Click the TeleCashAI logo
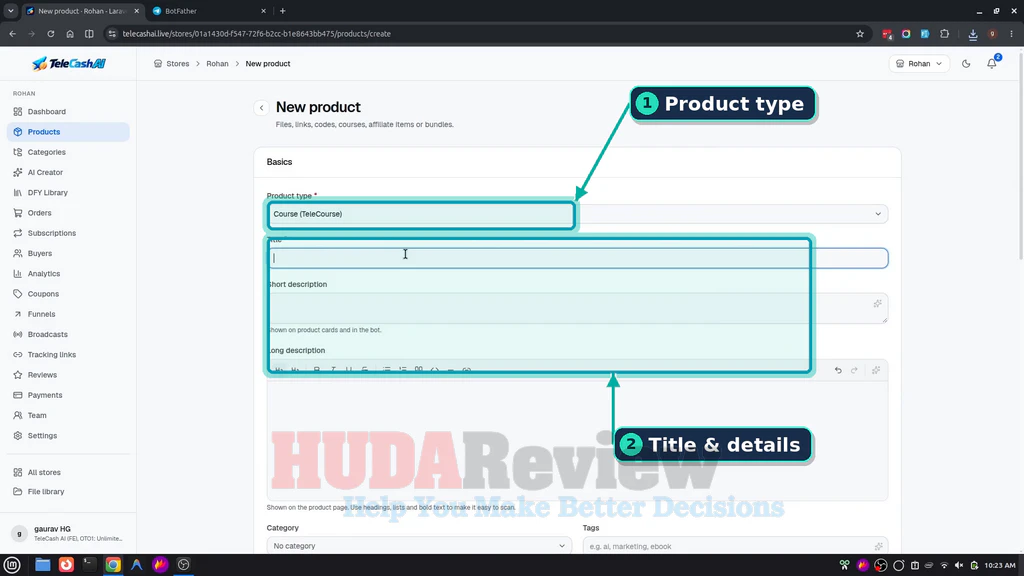 point(69,63)
